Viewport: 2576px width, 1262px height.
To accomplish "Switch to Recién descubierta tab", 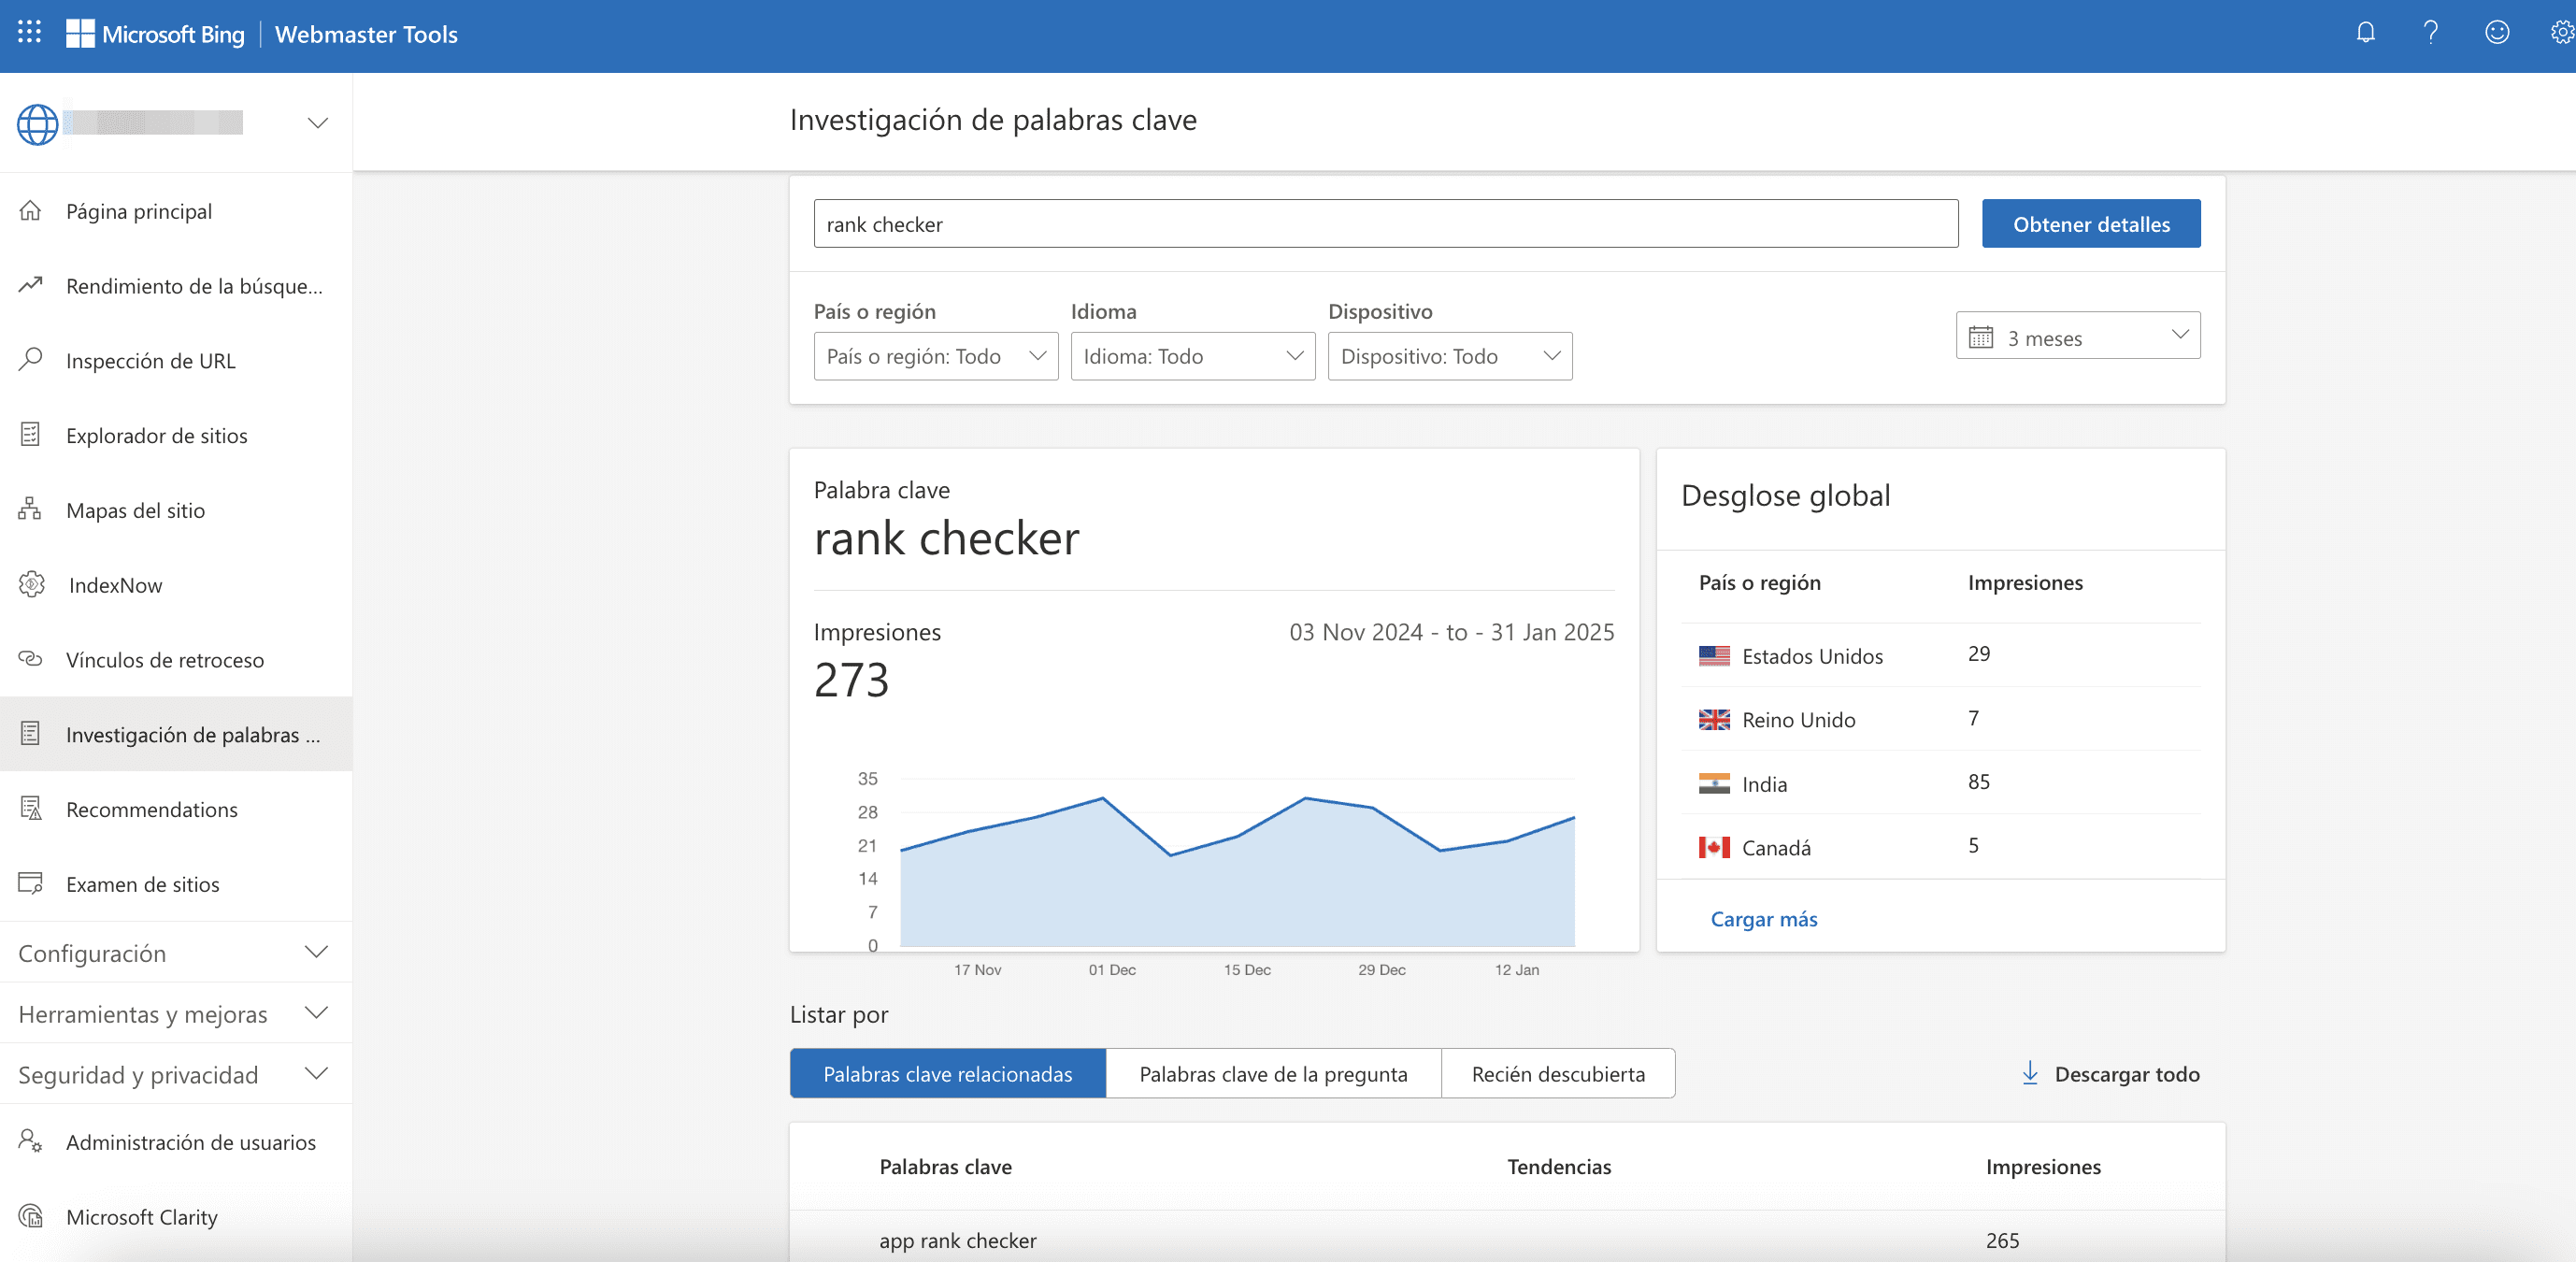I will click(x=1555, y=1073).
